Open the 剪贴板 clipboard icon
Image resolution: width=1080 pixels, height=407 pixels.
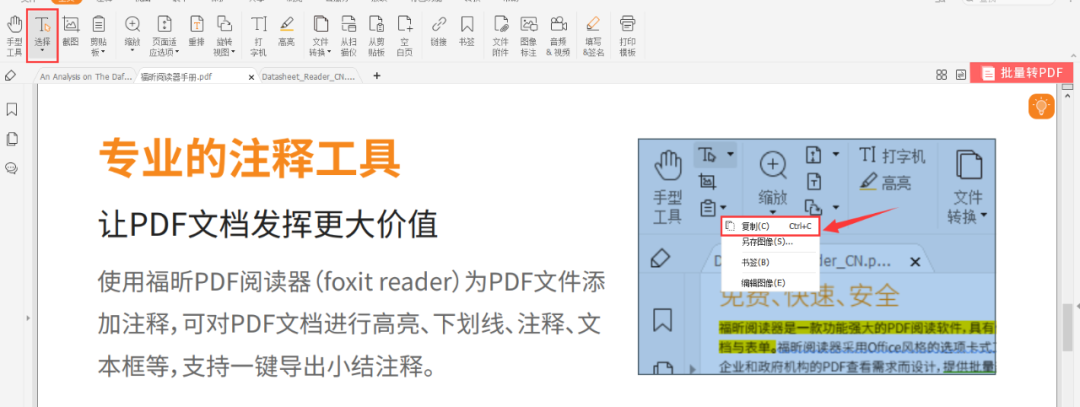point(98,25)
